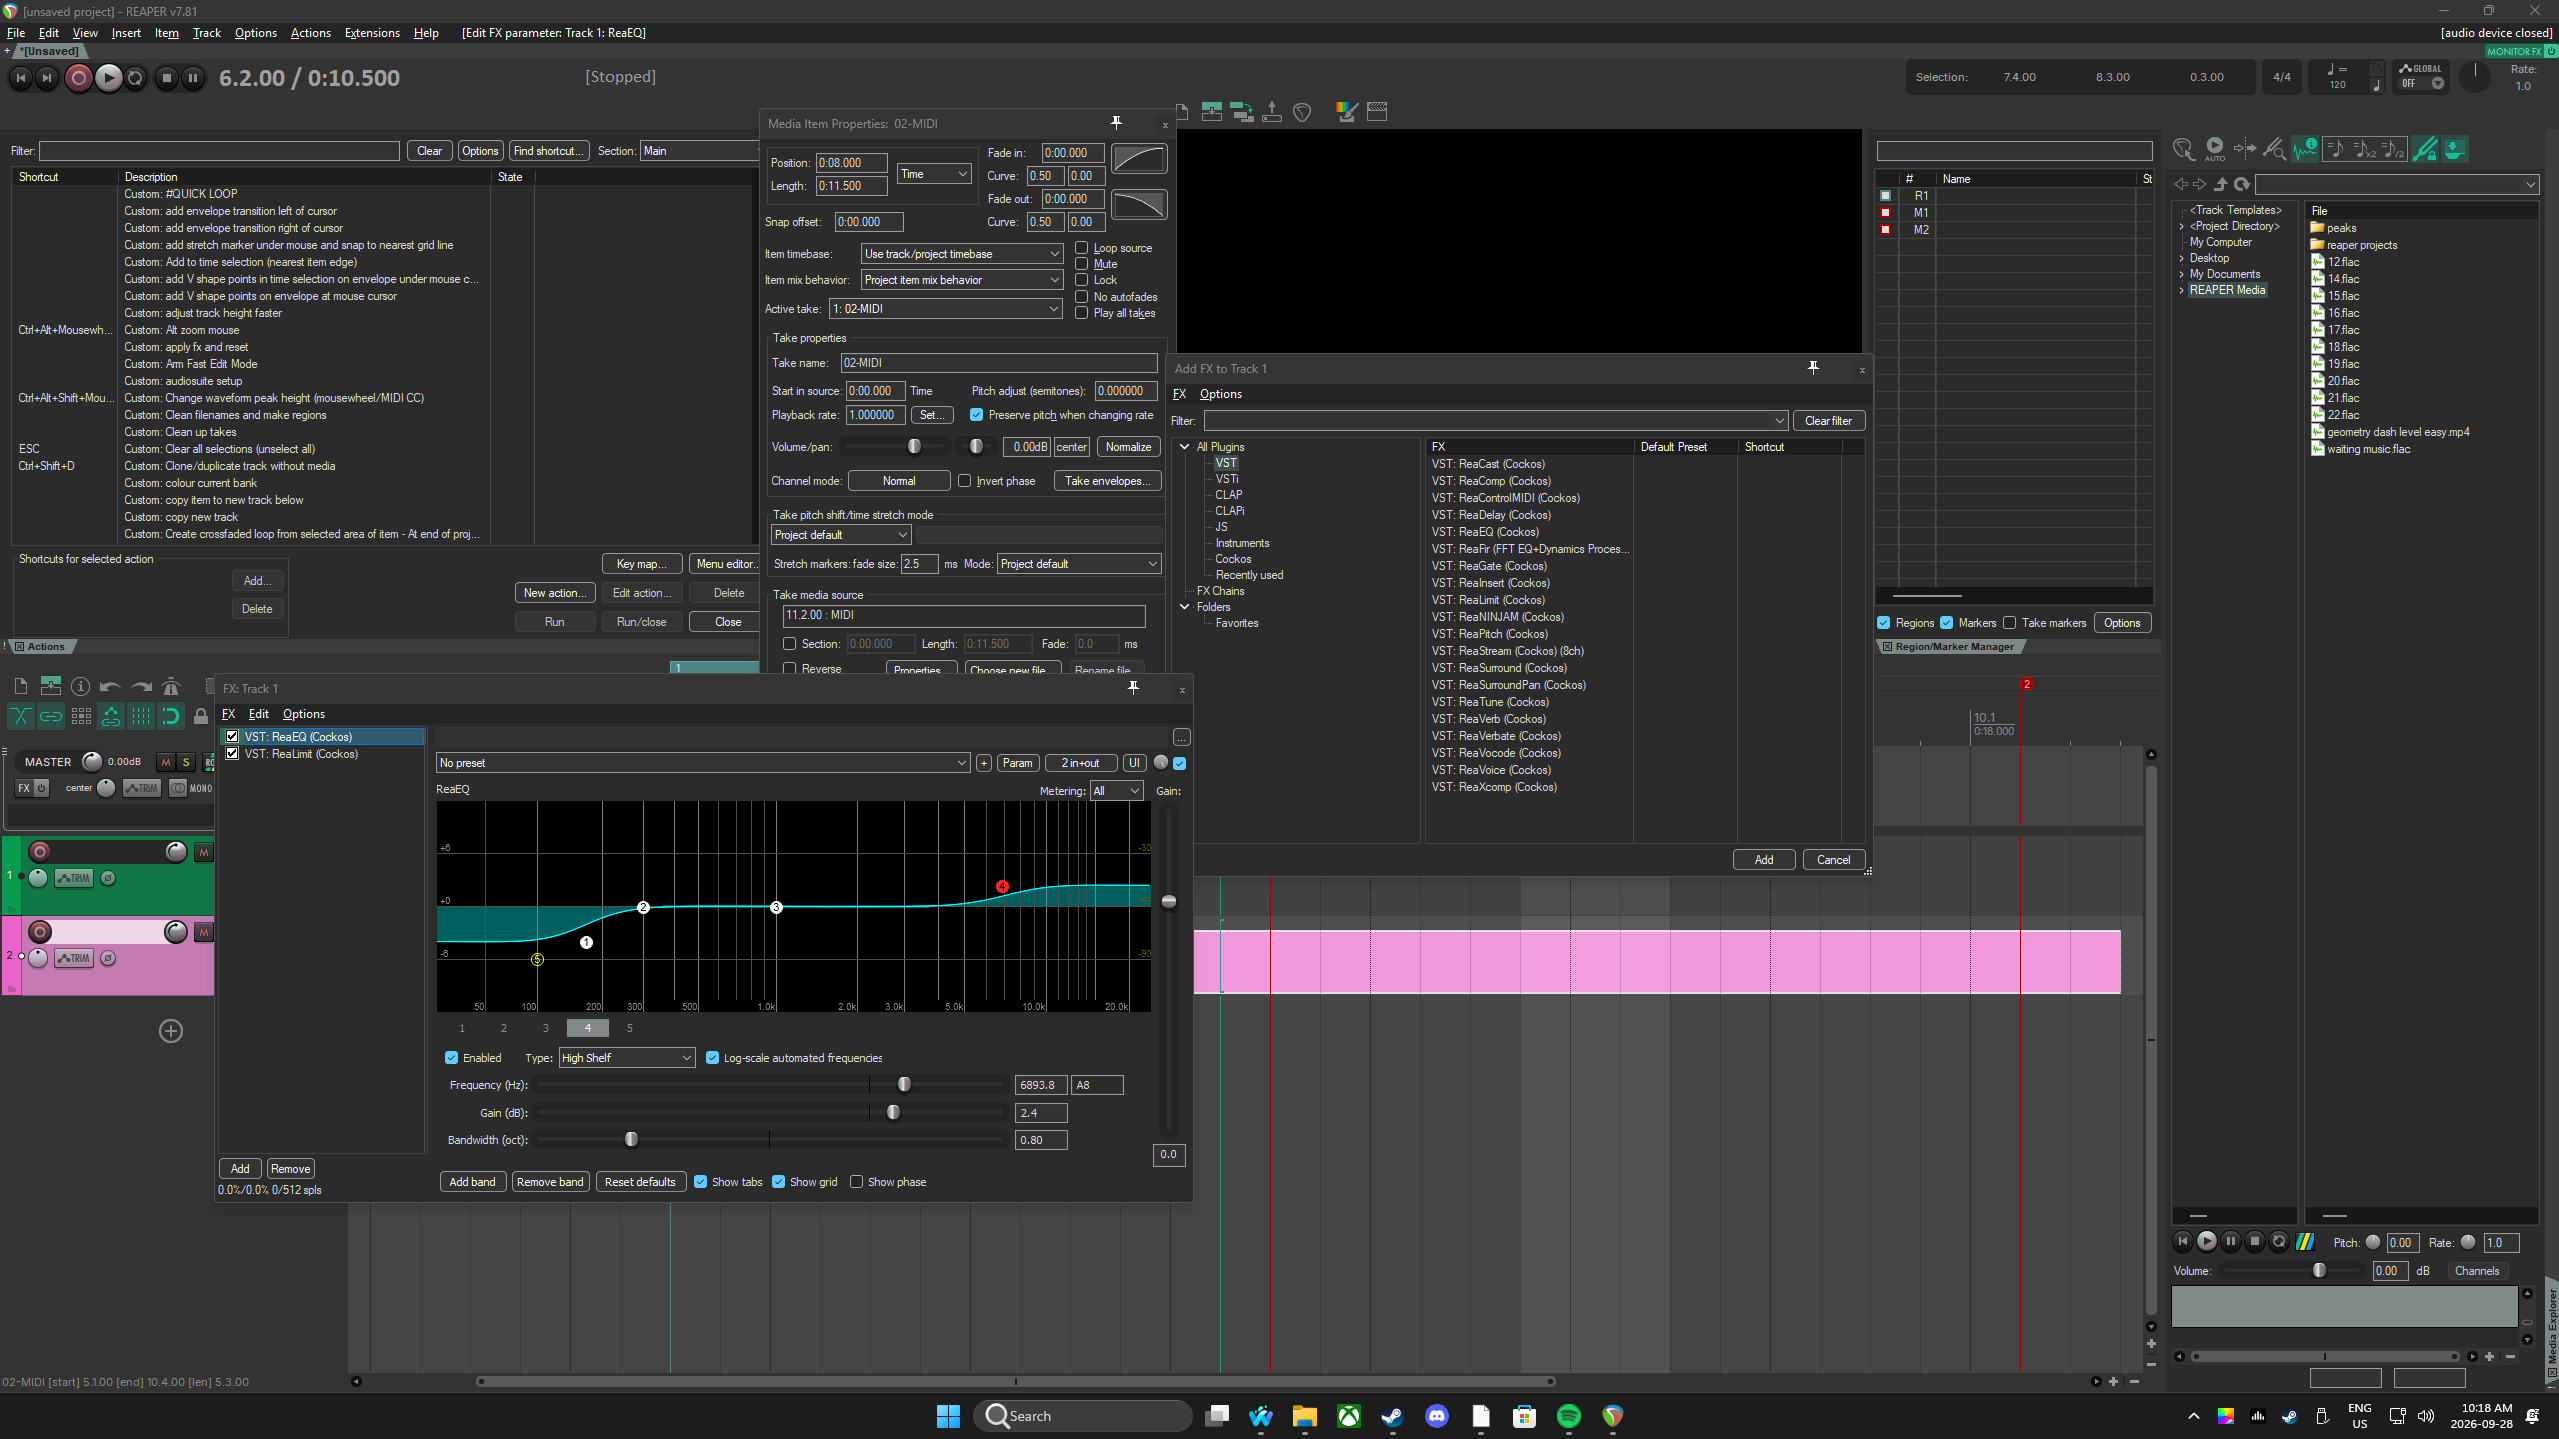Viewport: 2559px width, 1439px height.
Task: Click the ReaEQ Frequency (Hz) slider handle
Action: coord(904,1085)
